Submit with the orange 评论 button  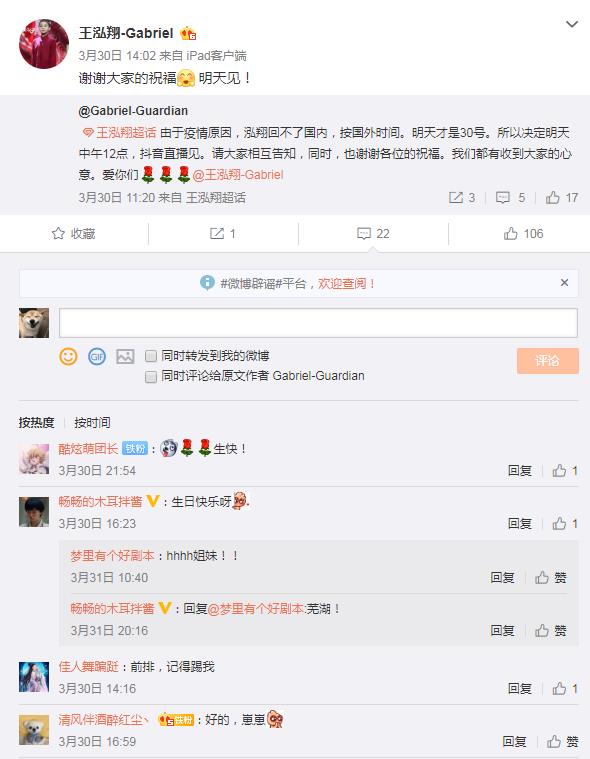547,361
